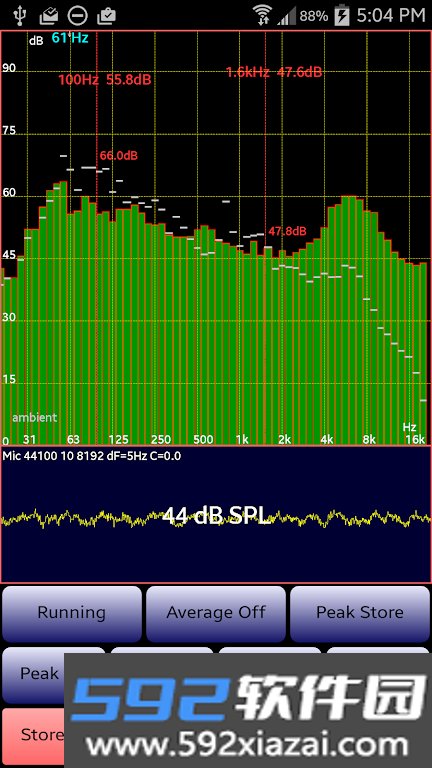Tap the yellow waveform trace

[x=216, y=518]
